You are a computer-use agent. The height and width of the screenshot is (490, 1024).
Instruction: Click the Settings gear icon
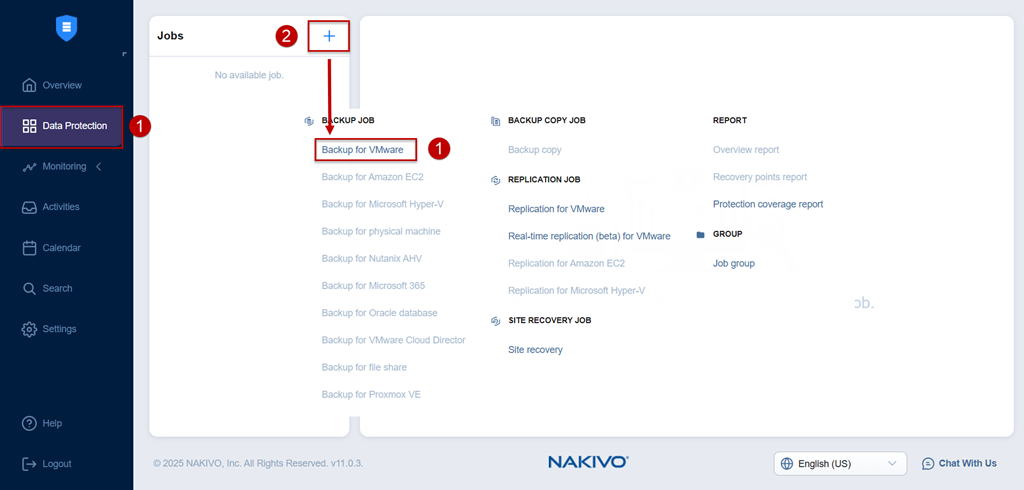coord(29,329)
